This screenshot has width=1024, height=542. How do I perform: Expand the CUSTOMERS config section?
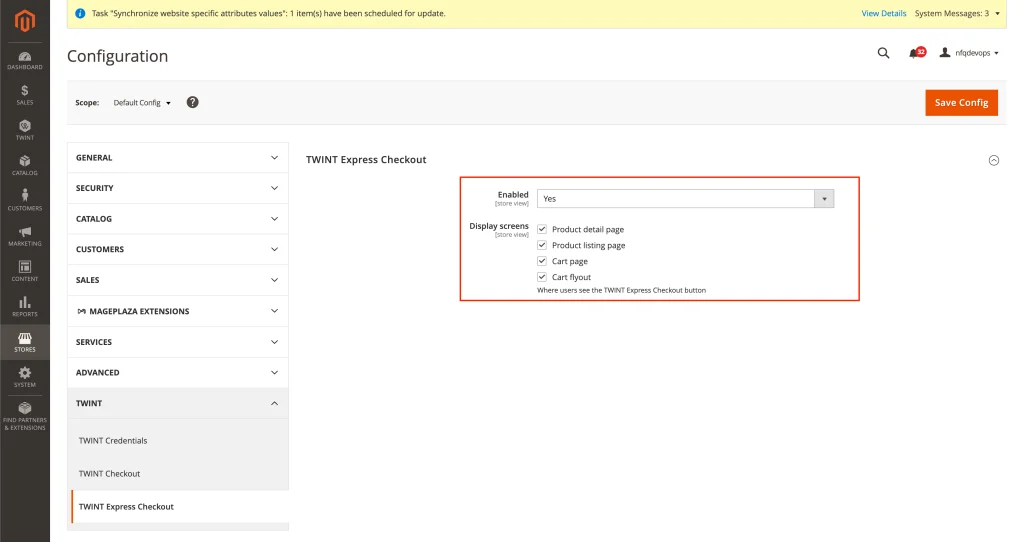pyautogui.click(x=178, y=249)
